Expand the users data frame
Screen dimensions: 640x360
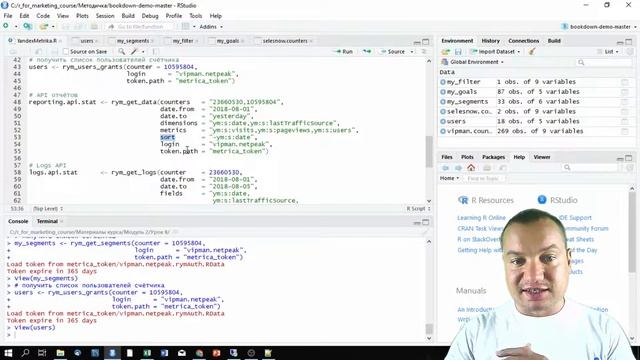point(443,121)
